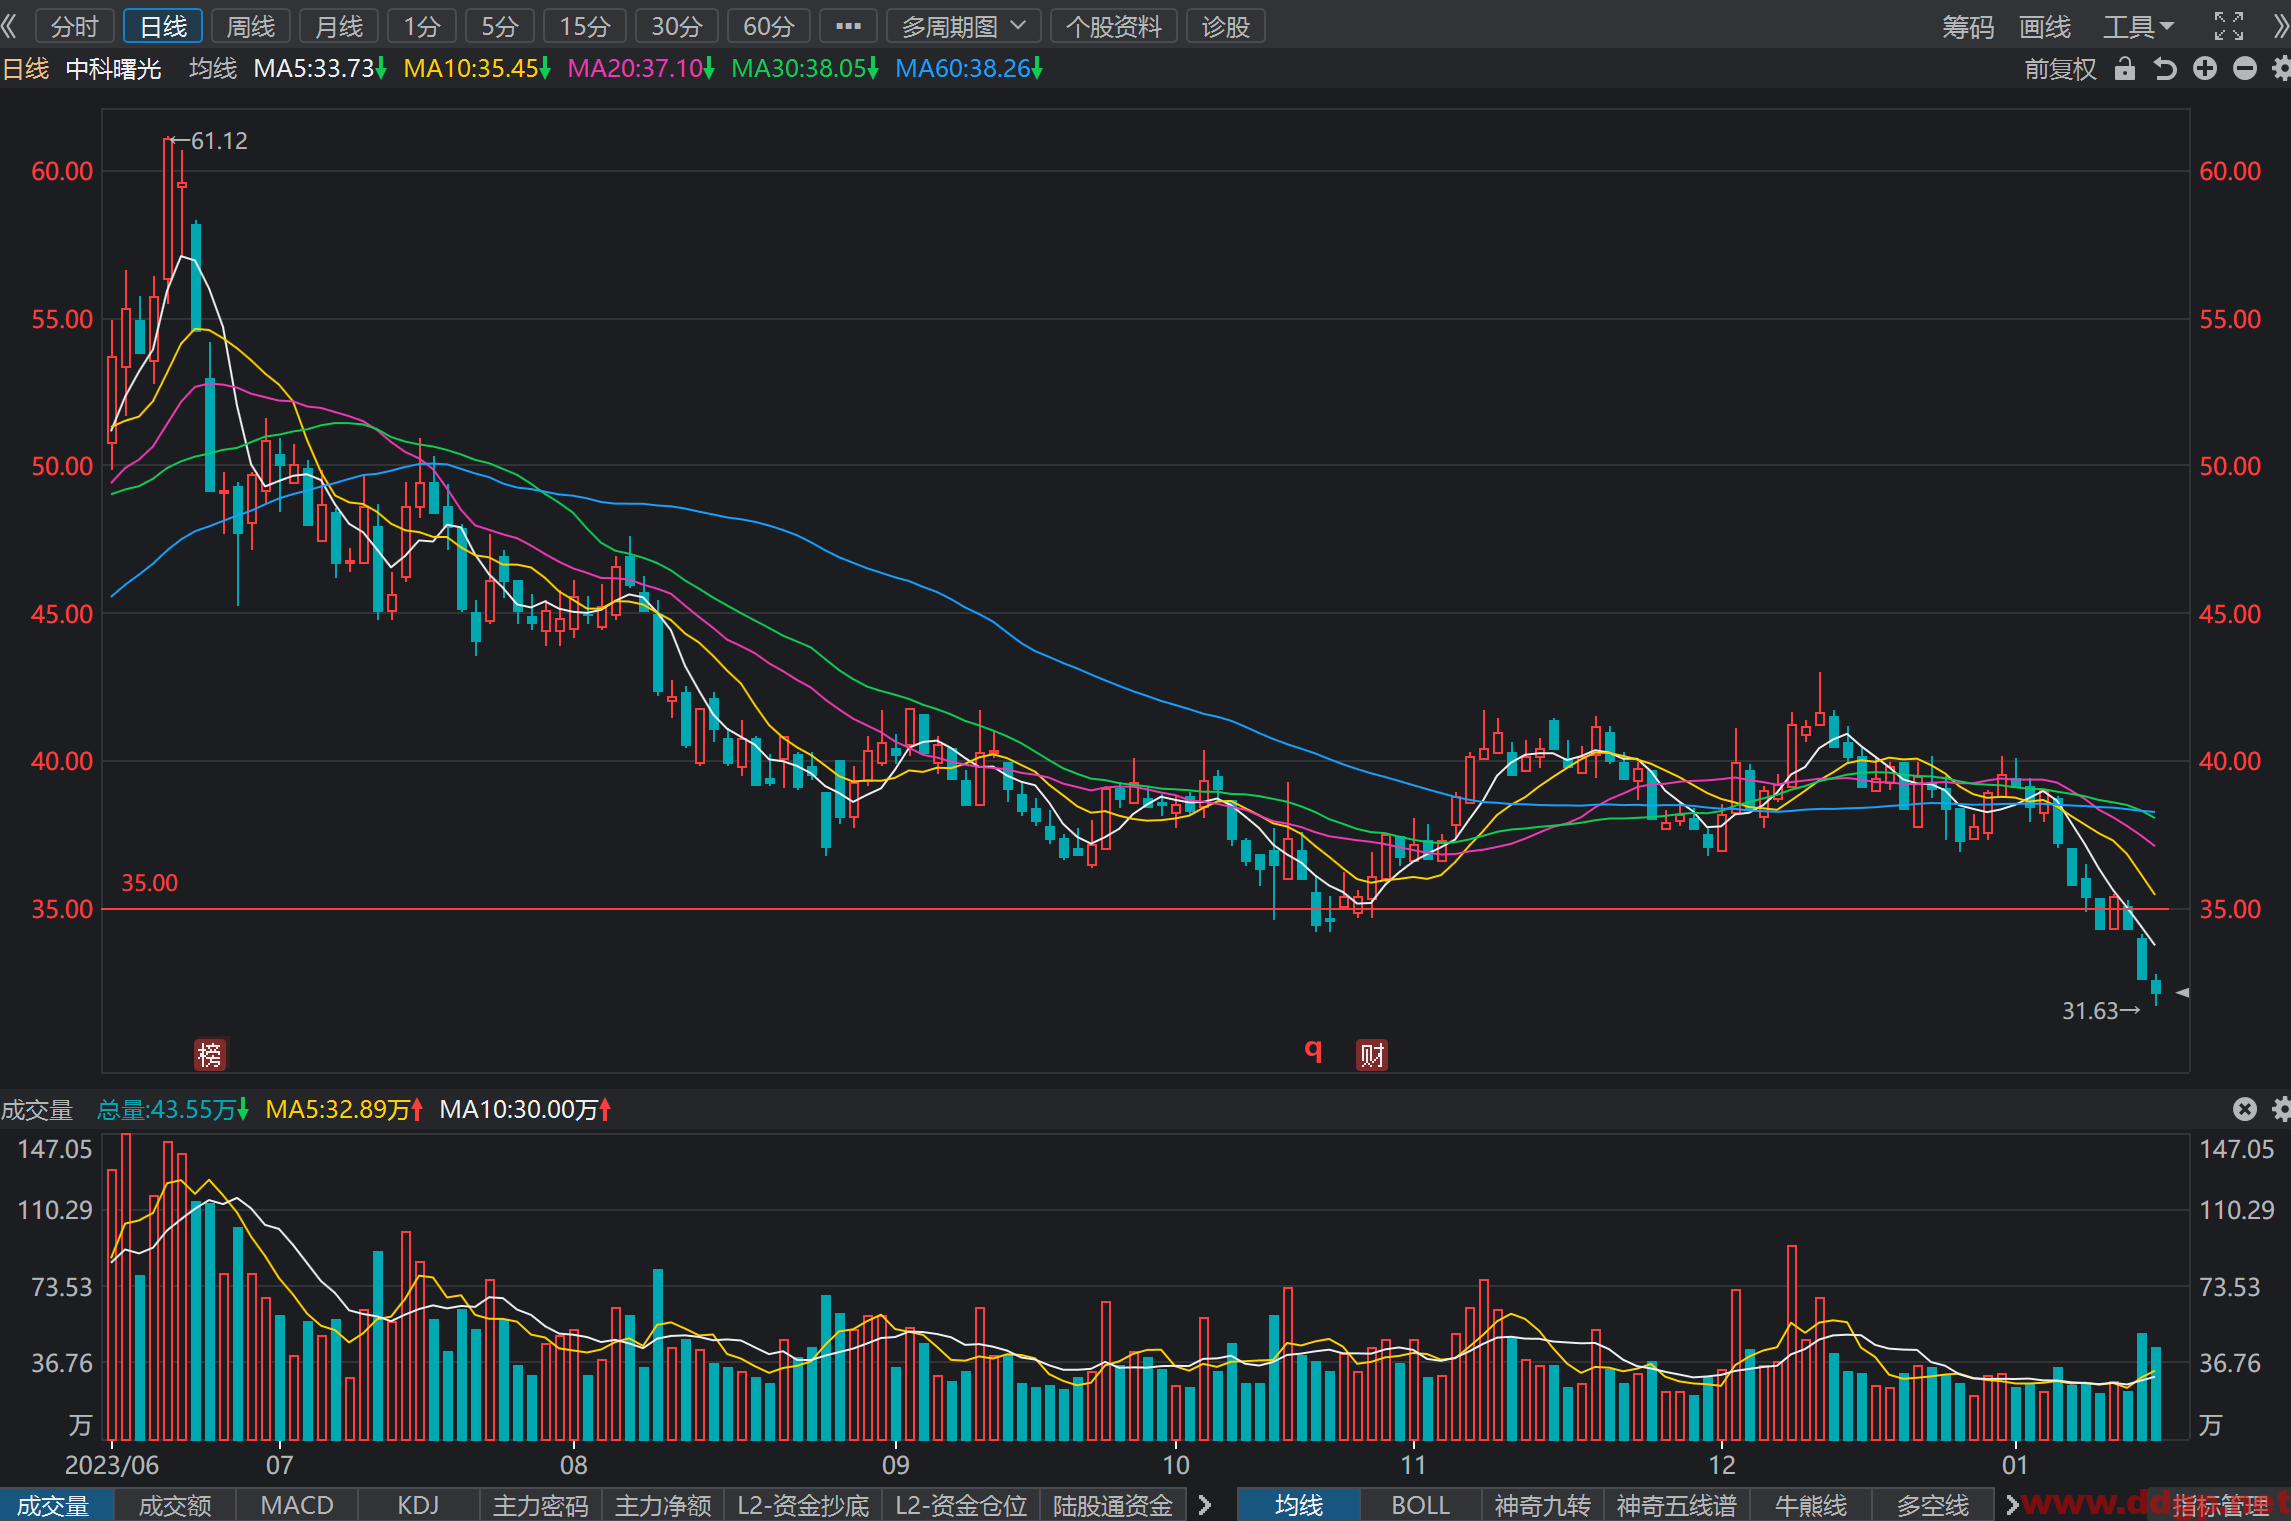Viewport: 2291px width, 1521px height.
Task: Select the 60分 period
Action: (x=769, y=26)
